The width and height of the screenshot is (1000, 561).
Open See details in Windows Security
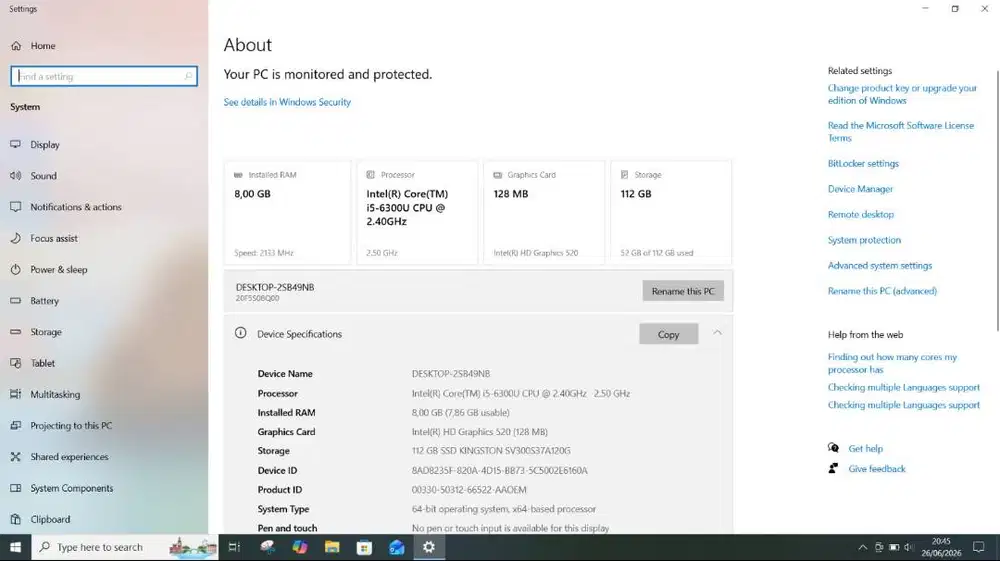coord(287,102)
